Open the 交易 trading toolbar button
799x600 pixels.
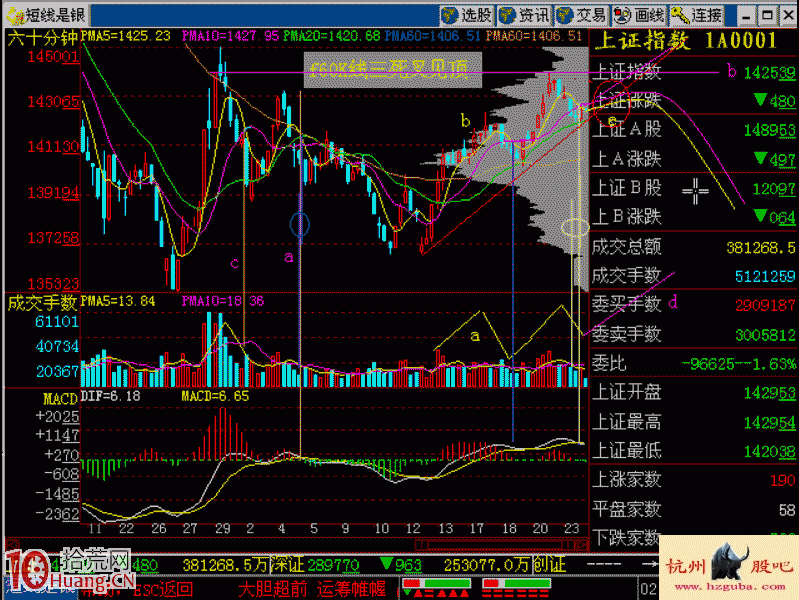tap(581, 15)
